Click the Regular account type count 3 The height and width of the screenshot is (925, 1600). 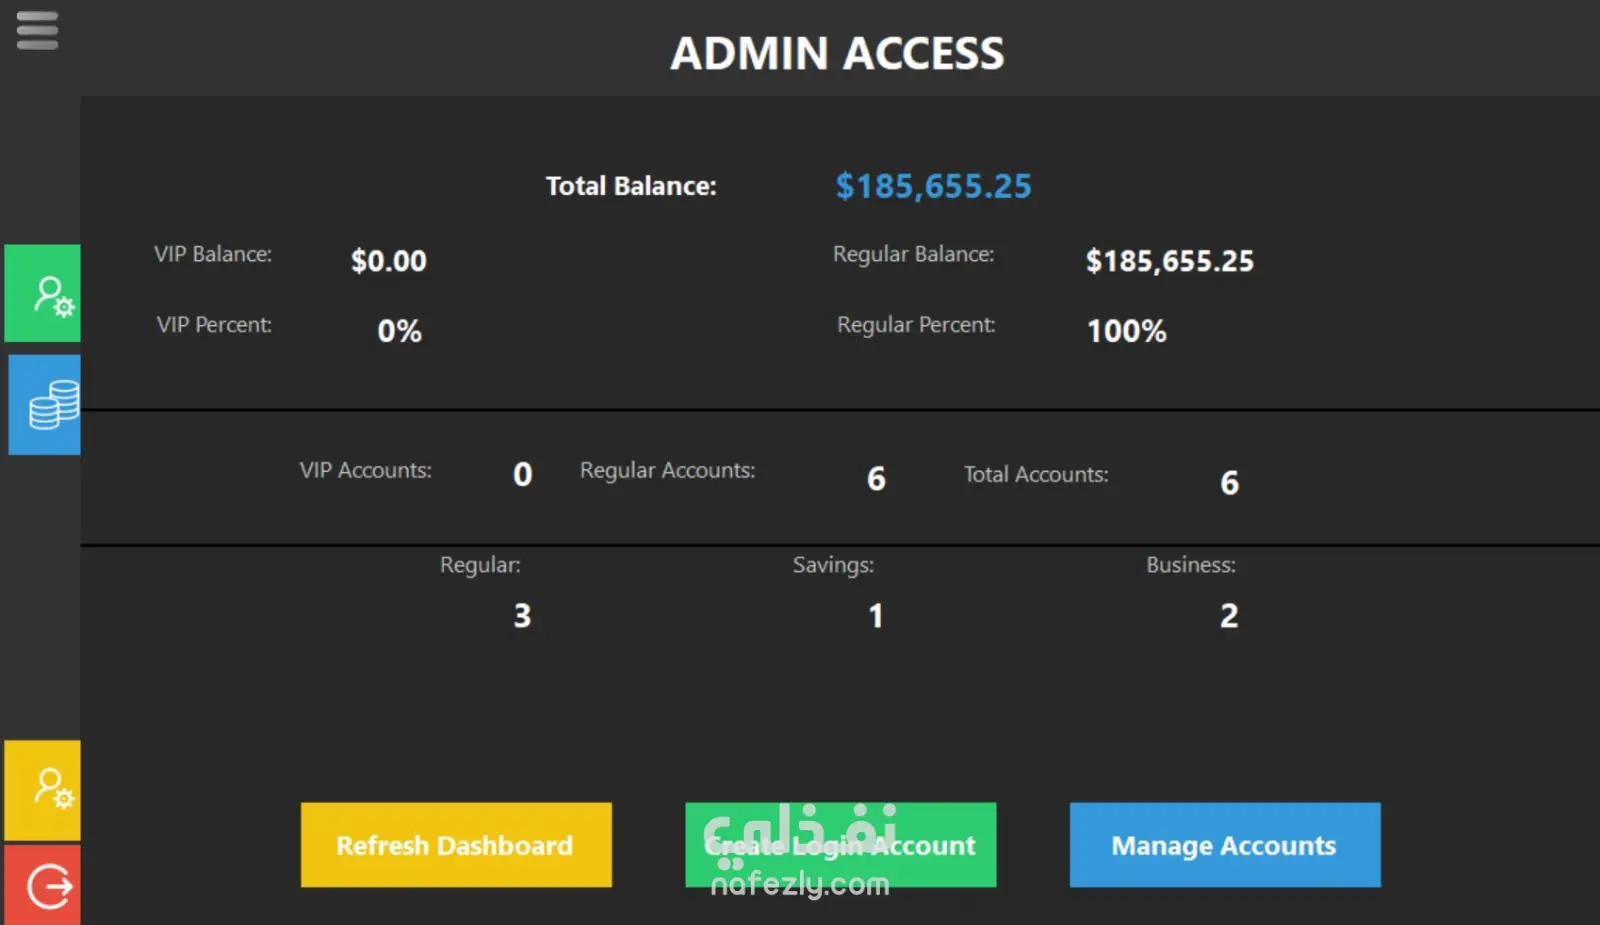click(x=522, y=615)
